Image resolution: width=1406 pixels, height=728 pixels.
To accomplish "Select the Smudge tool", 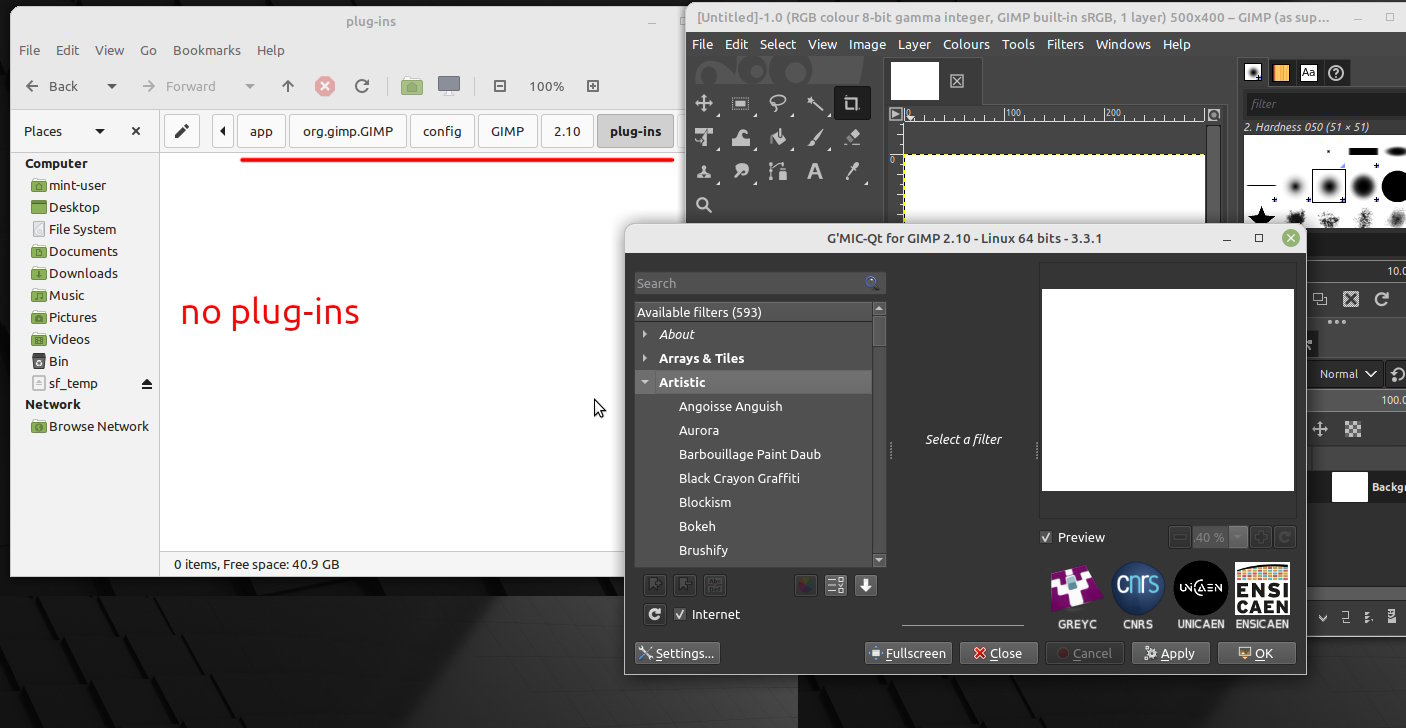I will (741, 171).
